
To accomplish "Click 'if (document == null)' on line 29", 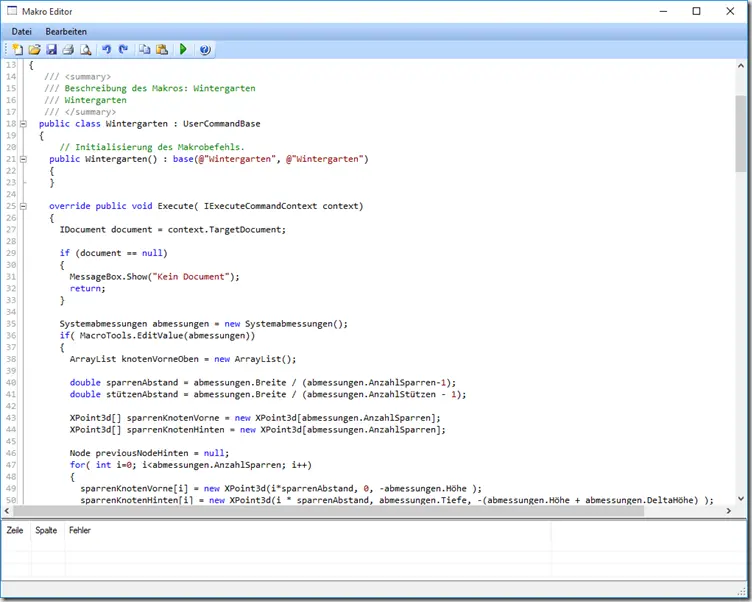I will coord(114,253).
